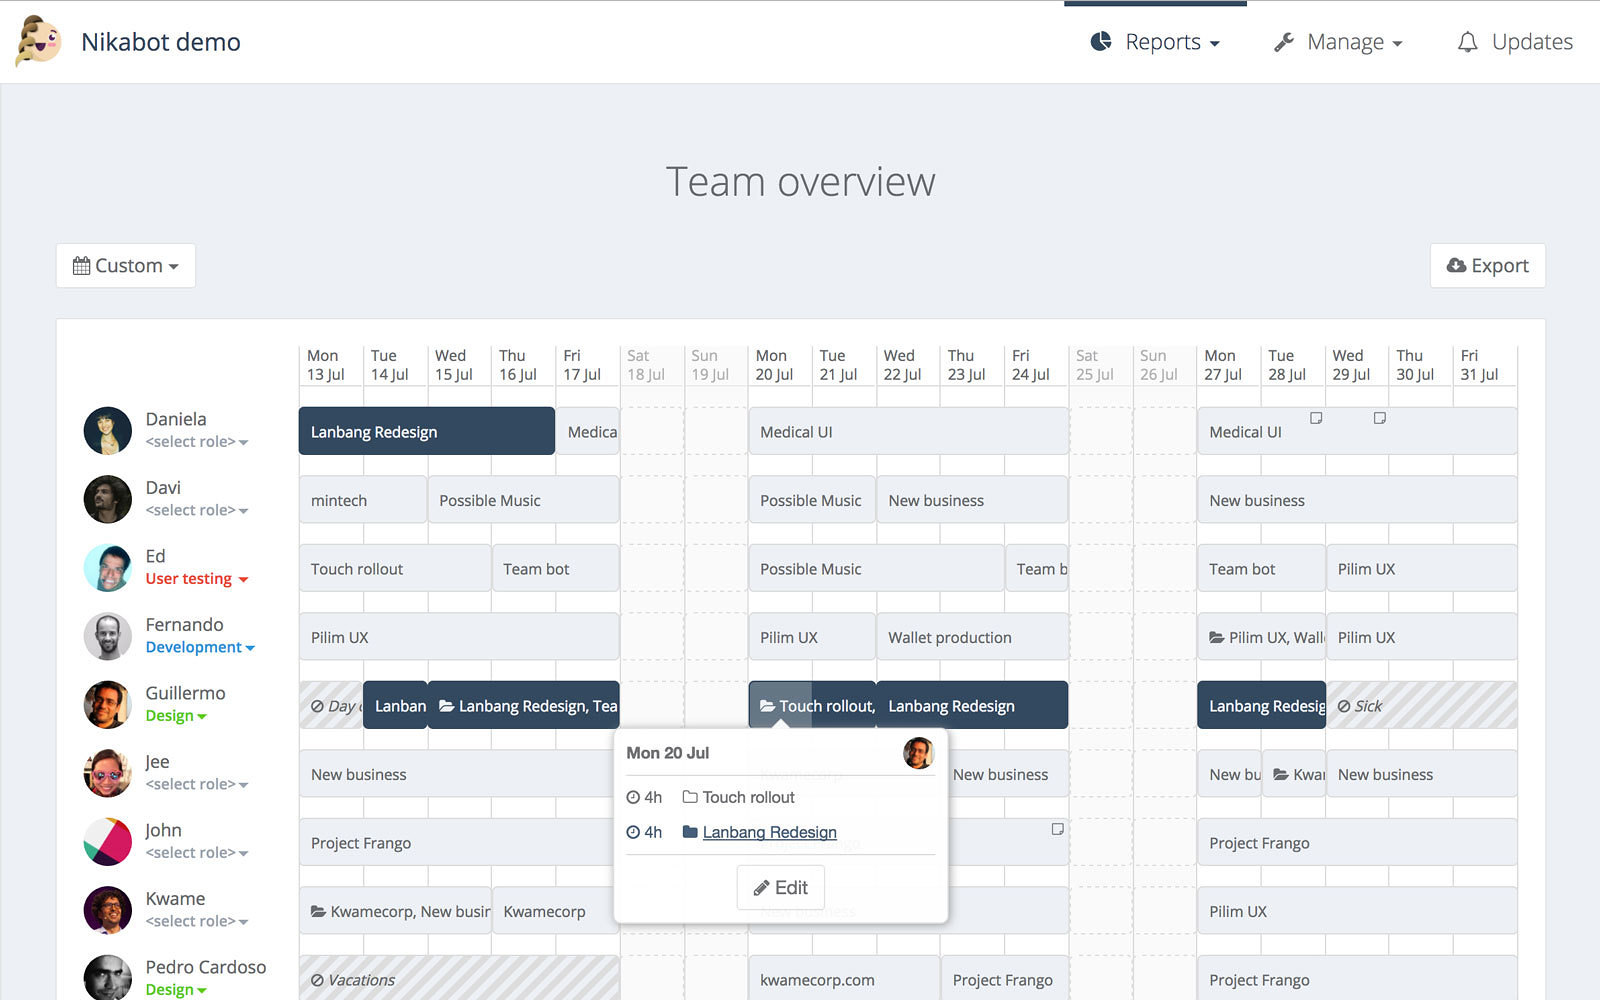Click the Nikabot mascot logo

[39, 41]
